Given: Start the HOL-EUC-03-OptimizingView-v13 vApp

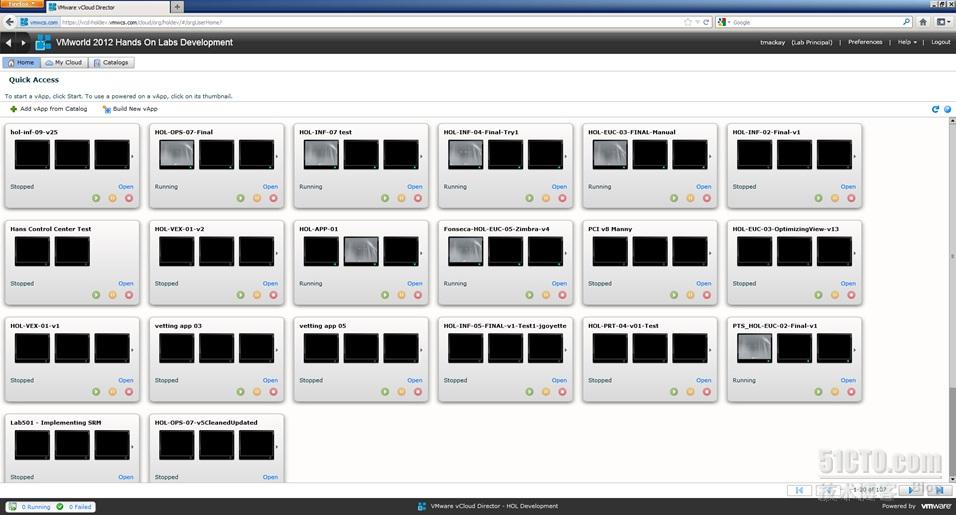Looking at the screenshot, I should (818, 295).
